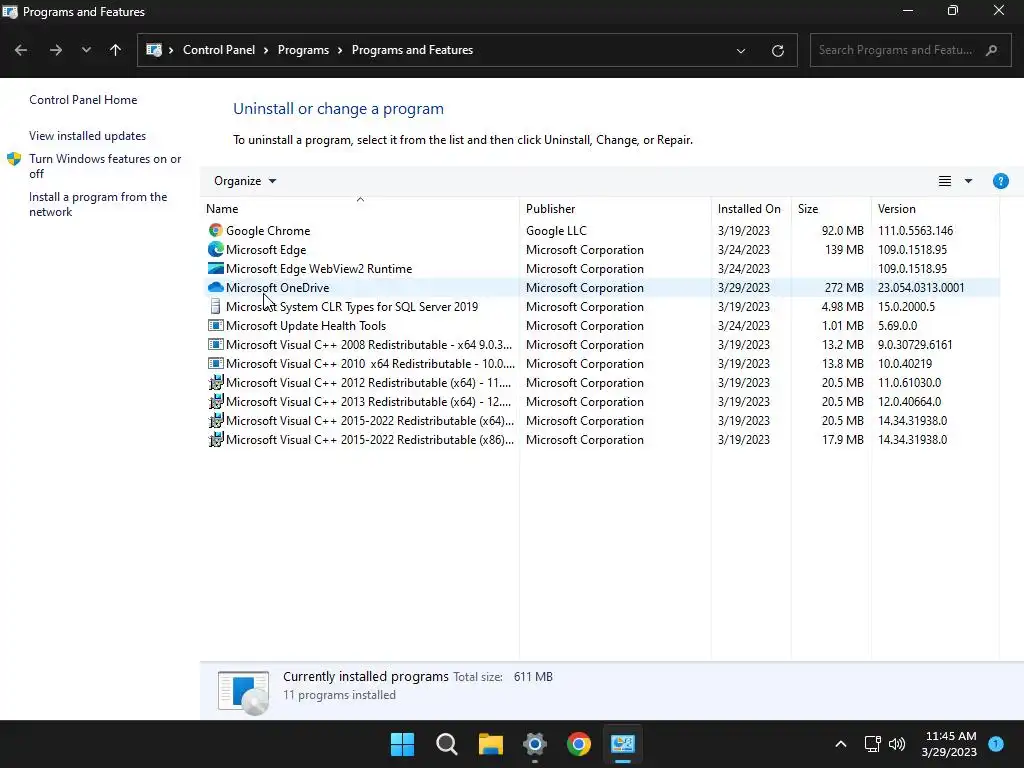Go up one level with up arrow

(116, 50)
